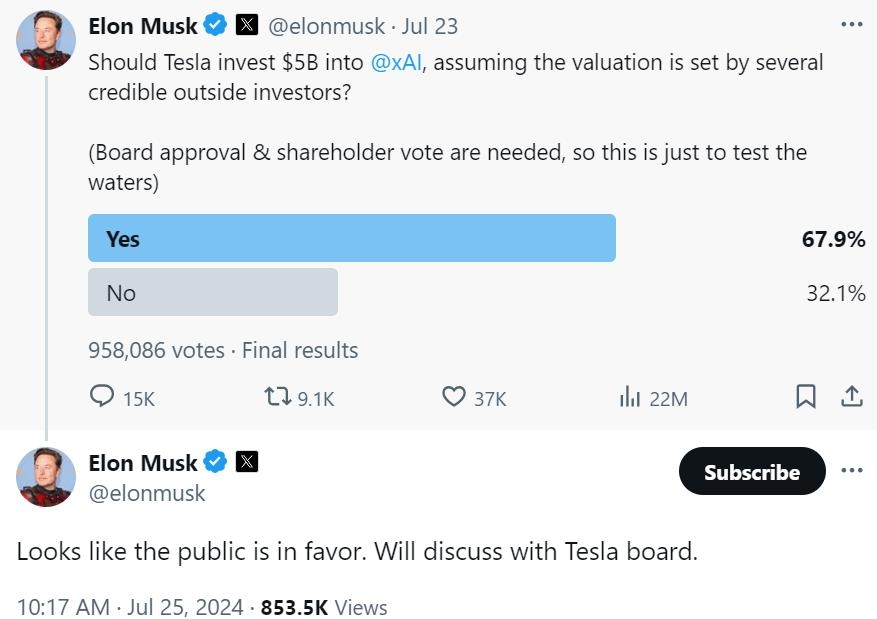
Task: Open Elon Musk avatar on reply tweet
Action: coord(46,477)
